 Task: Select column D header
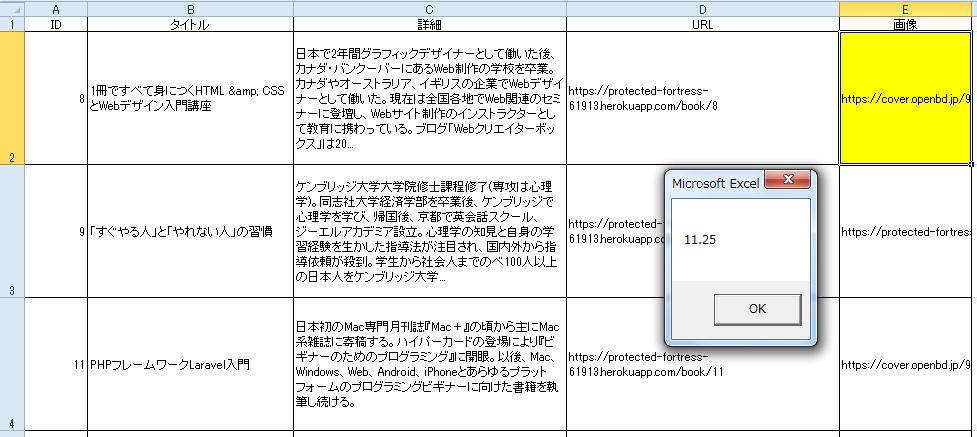point(703,9)
